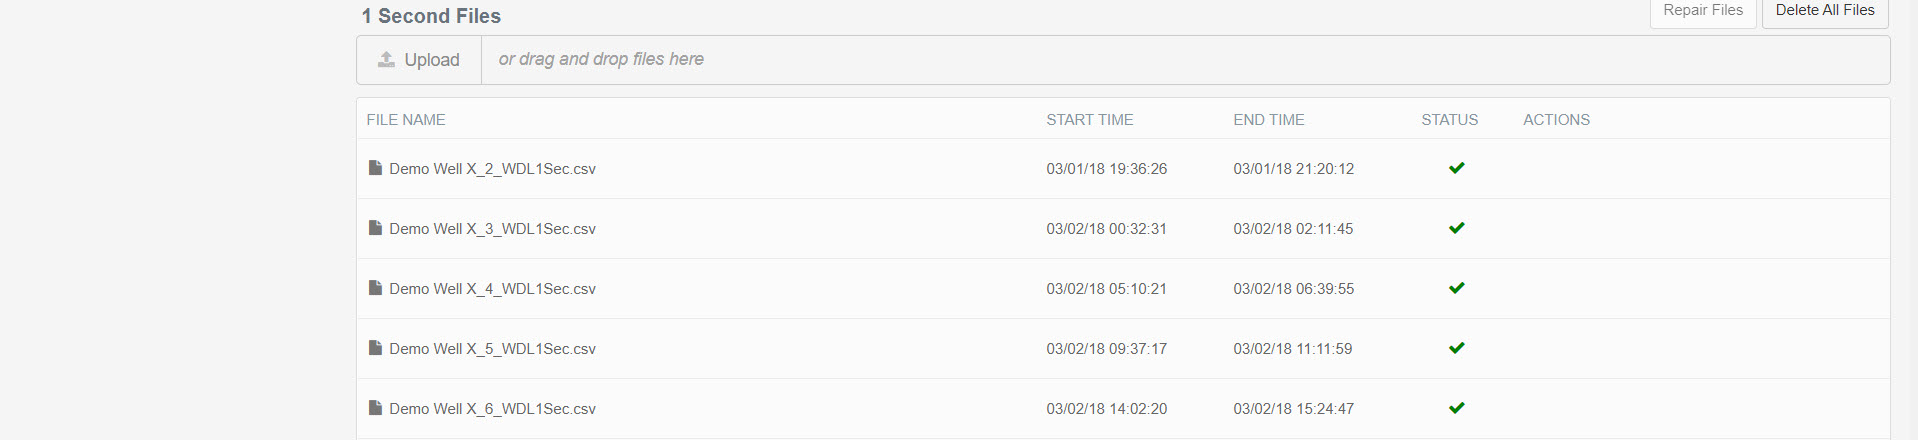The image size is (1918, 440).
Task: Click status checkmark for Demo Well X_2
Action: tap(1456, 168)
